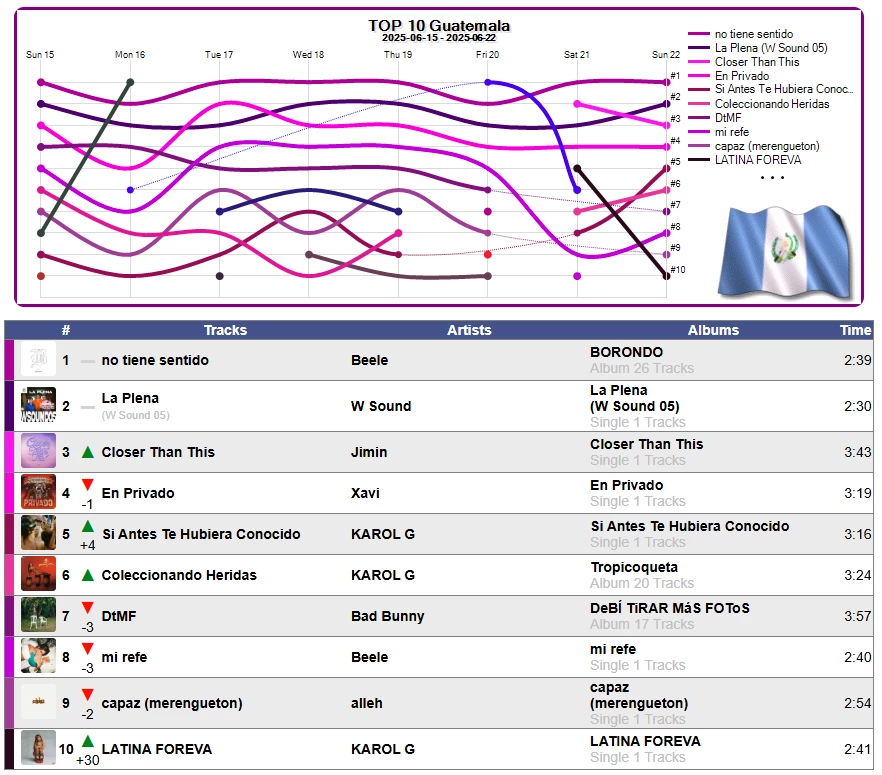
Task: Click the green up arrow for Closer Than This
Action: [87, 452]
